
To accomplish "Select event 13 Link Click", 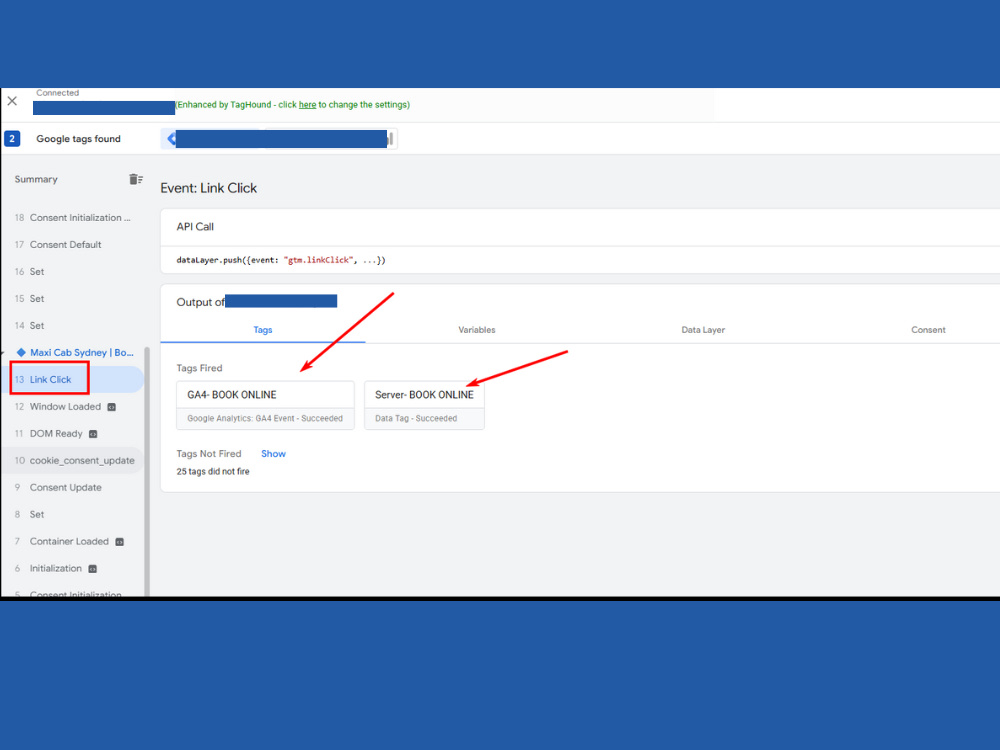I will pos(73,379).
